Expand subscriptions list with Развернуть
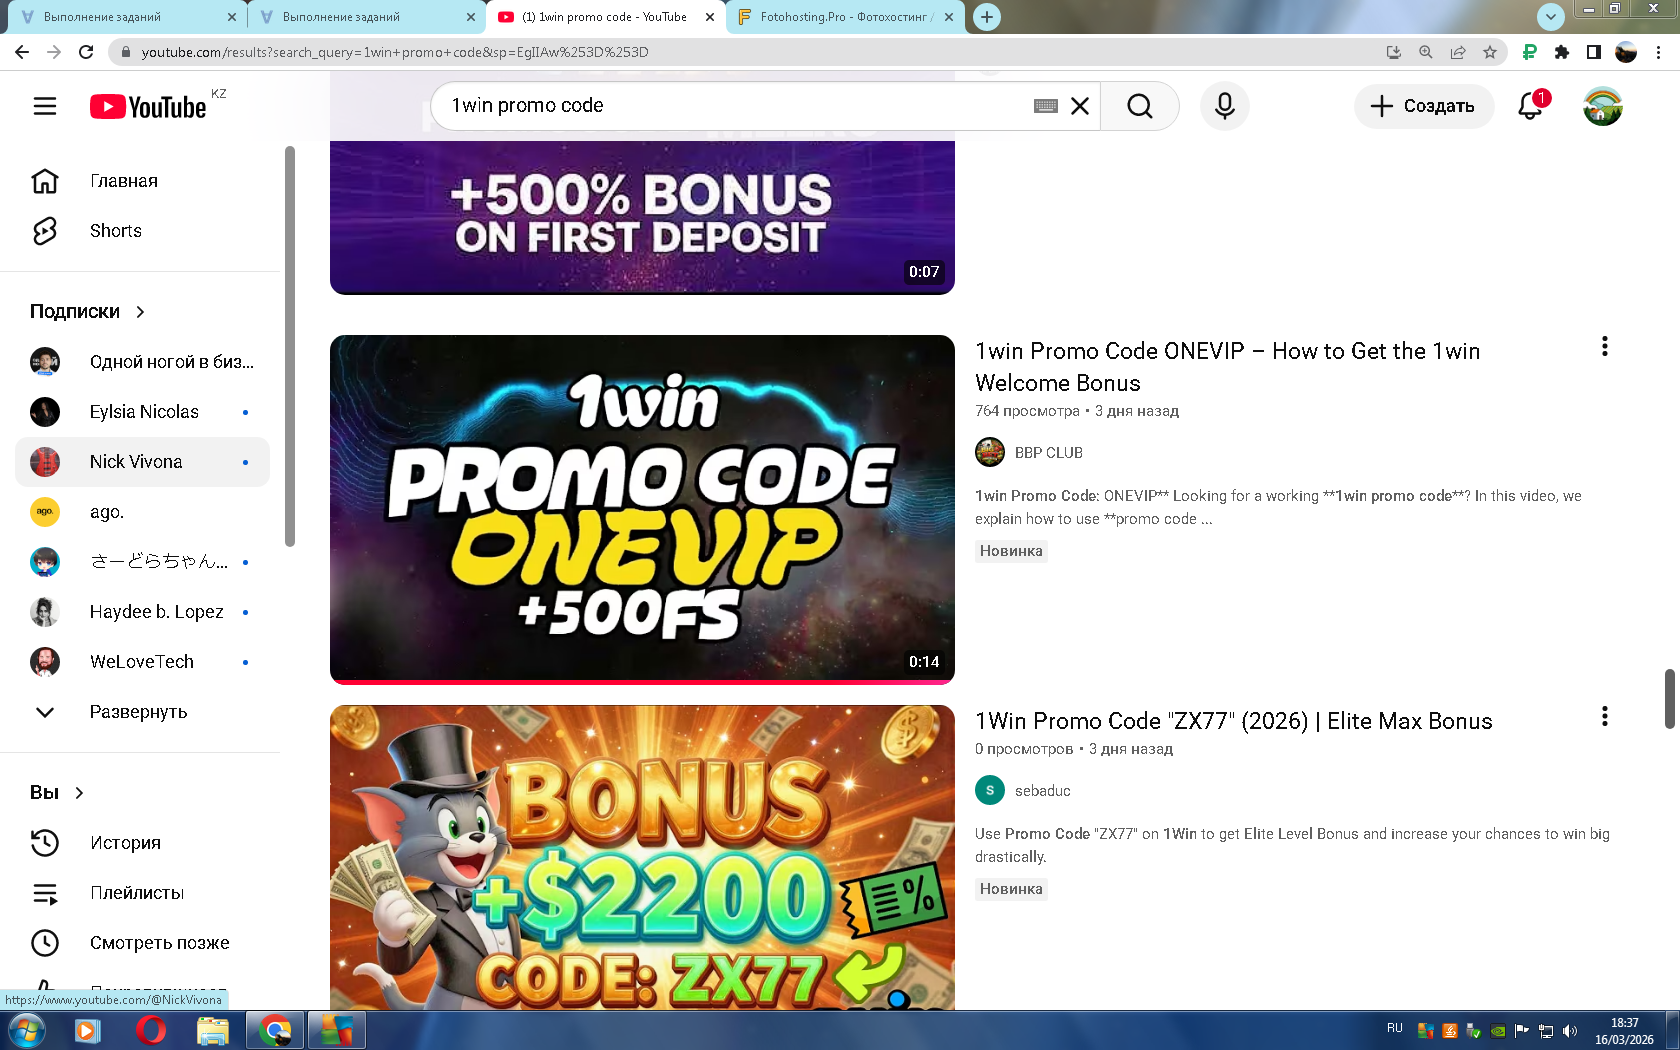1680x1050 pixels. tap(143, 712)
